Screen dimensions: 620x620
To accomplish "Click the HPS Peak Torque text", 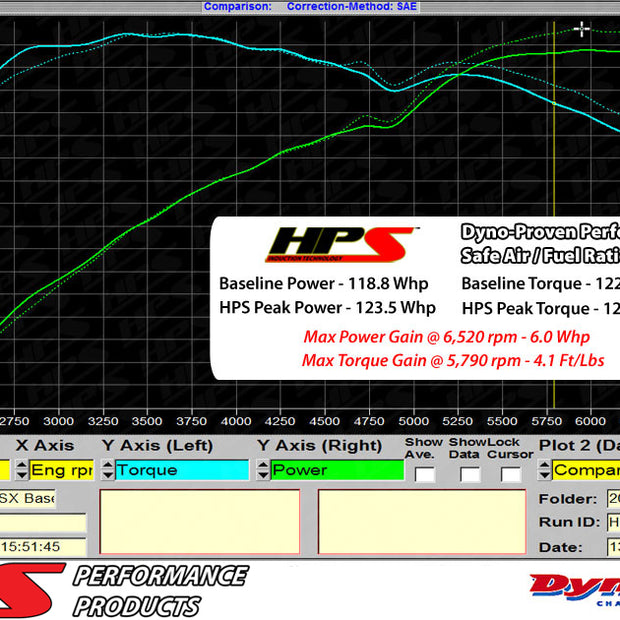I will coord(541,308).
